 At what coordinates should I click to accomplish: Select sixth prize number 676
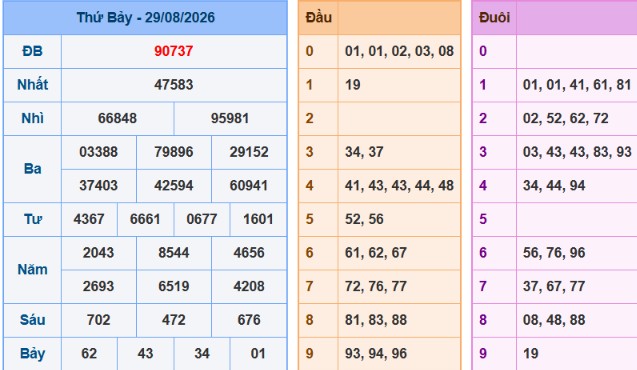[x=249, y=320]
